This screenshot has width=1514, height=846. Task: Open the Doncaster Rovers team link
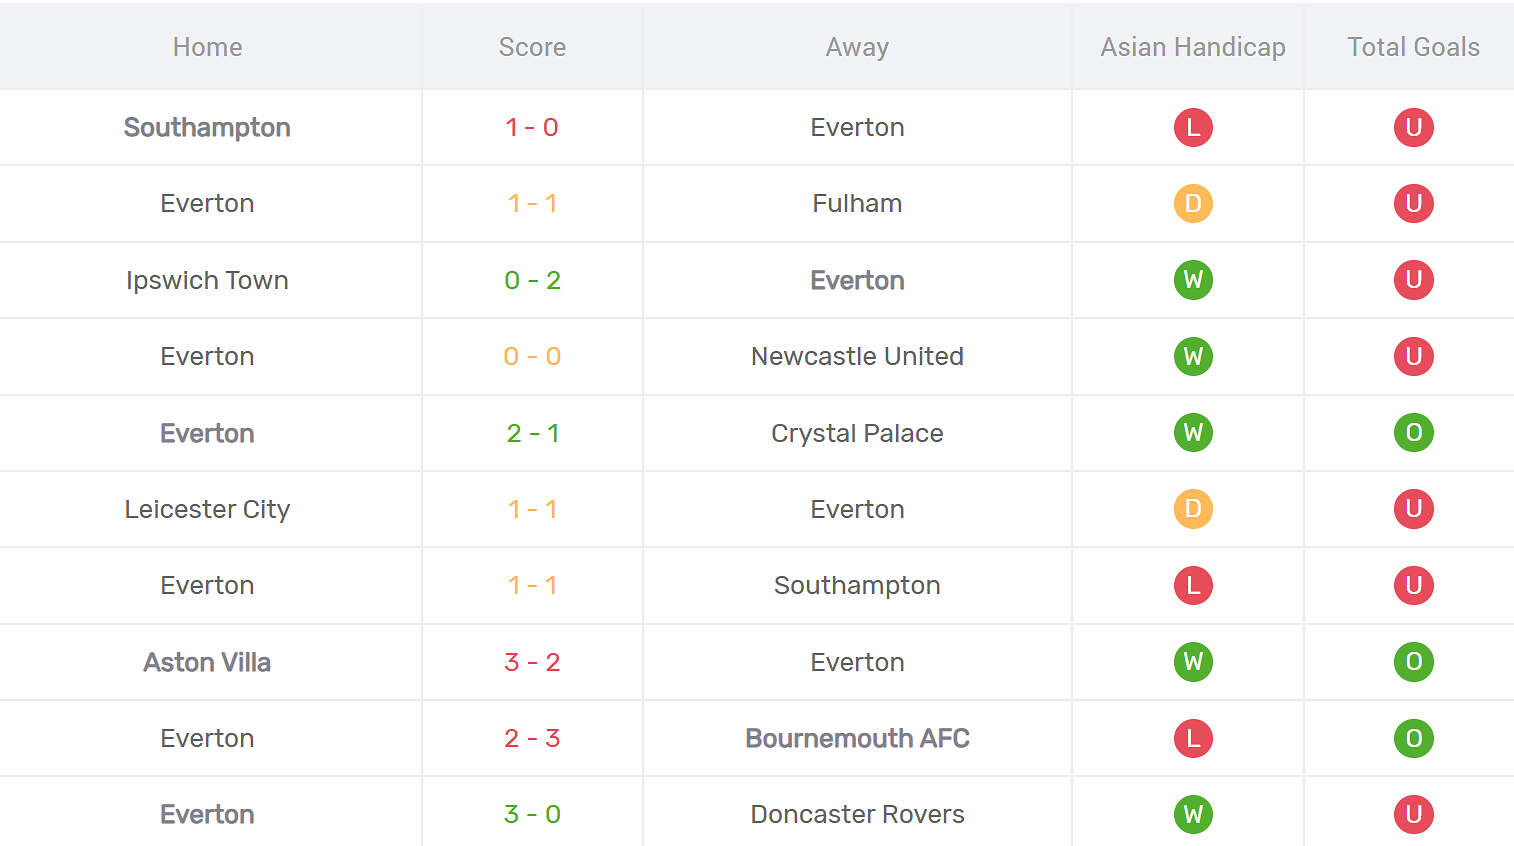[x=857, y=814]
